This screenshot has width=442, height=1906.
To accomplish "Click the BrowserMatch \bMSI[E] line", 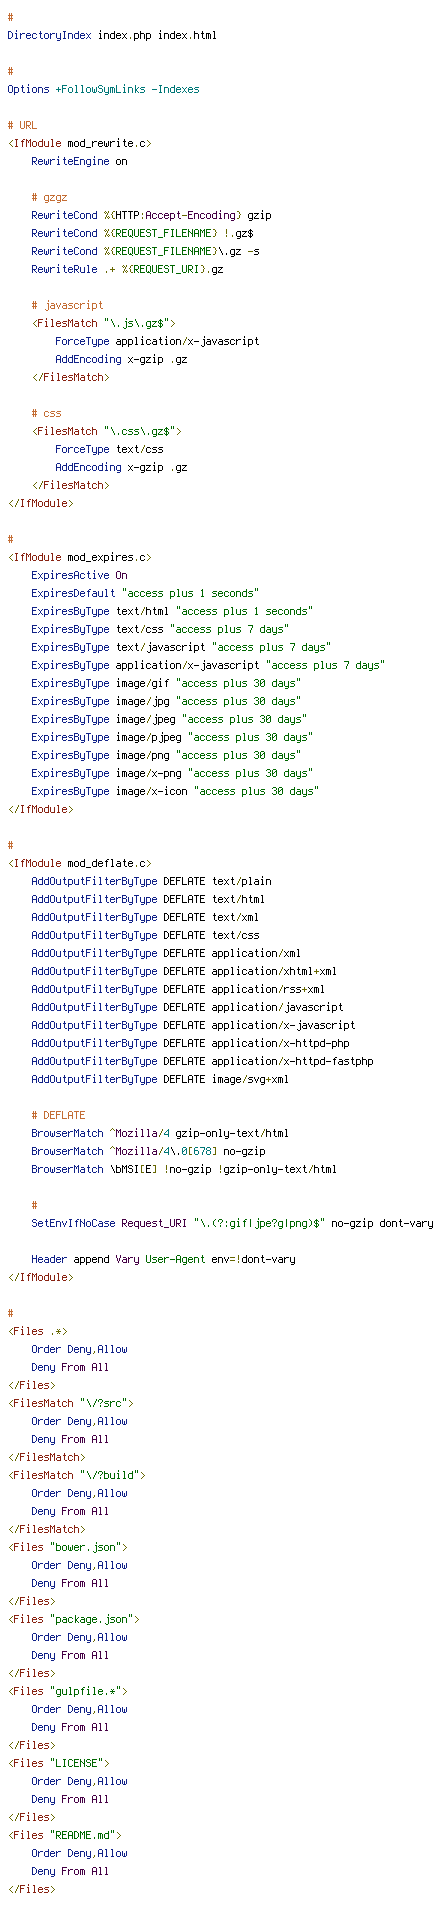I will [184, 1169].
